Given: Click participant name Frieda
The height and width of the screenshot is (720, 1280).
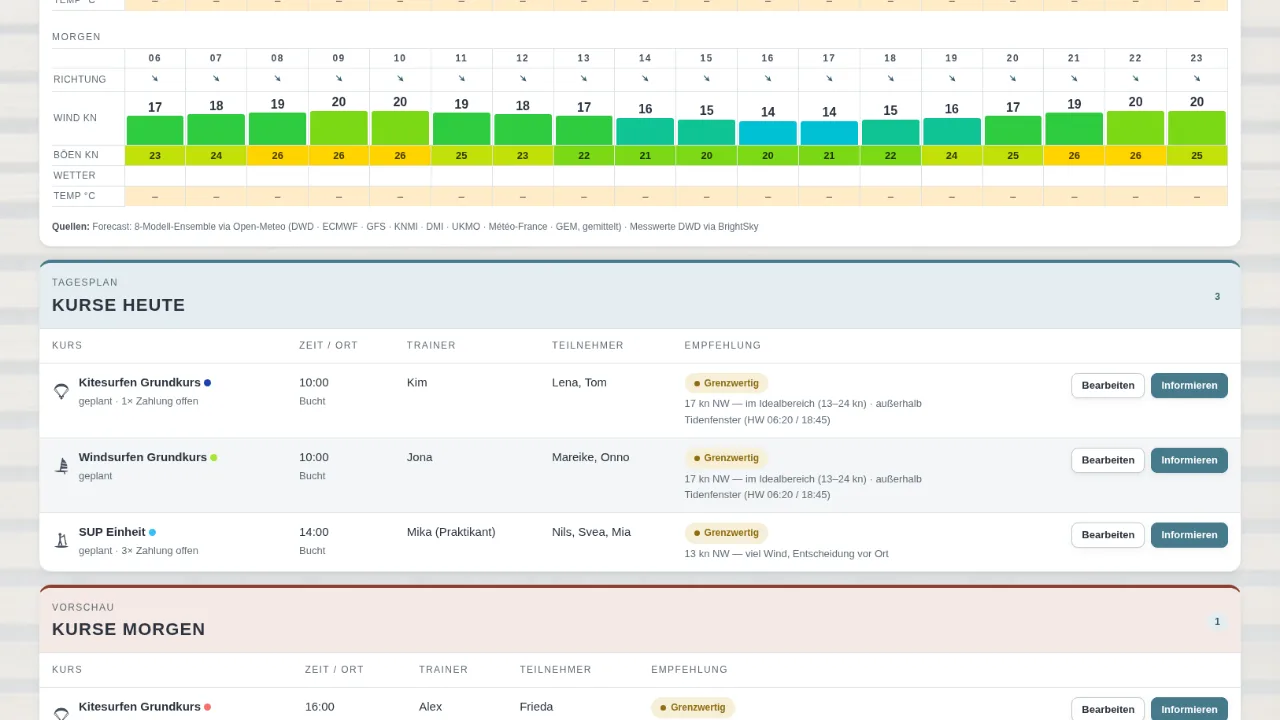Looking at the screenshot, I should pyautogui.click(x=536, y=706).
